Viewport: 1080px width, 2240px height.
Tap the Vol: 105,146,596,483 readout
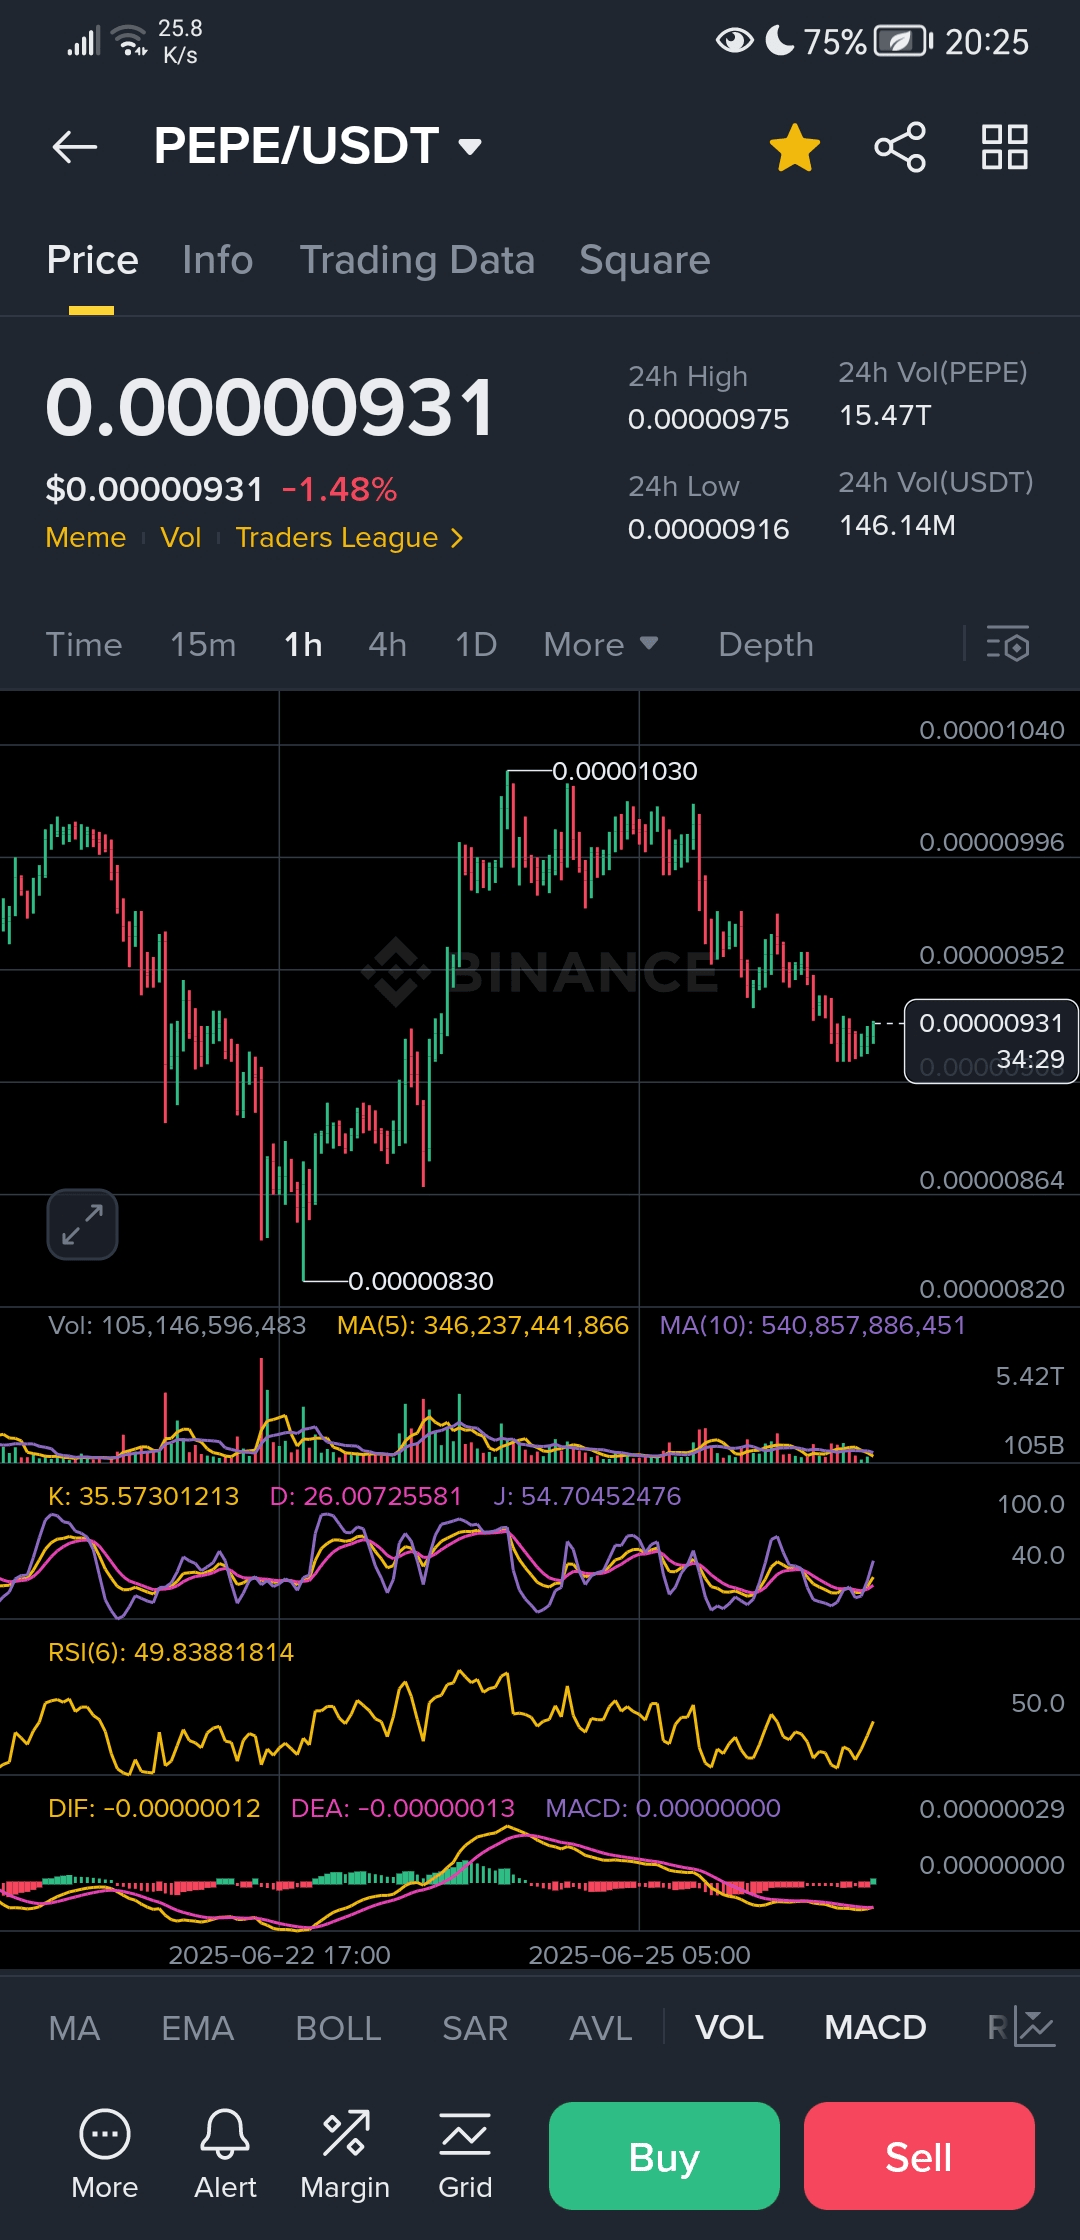coord(177,1325)
